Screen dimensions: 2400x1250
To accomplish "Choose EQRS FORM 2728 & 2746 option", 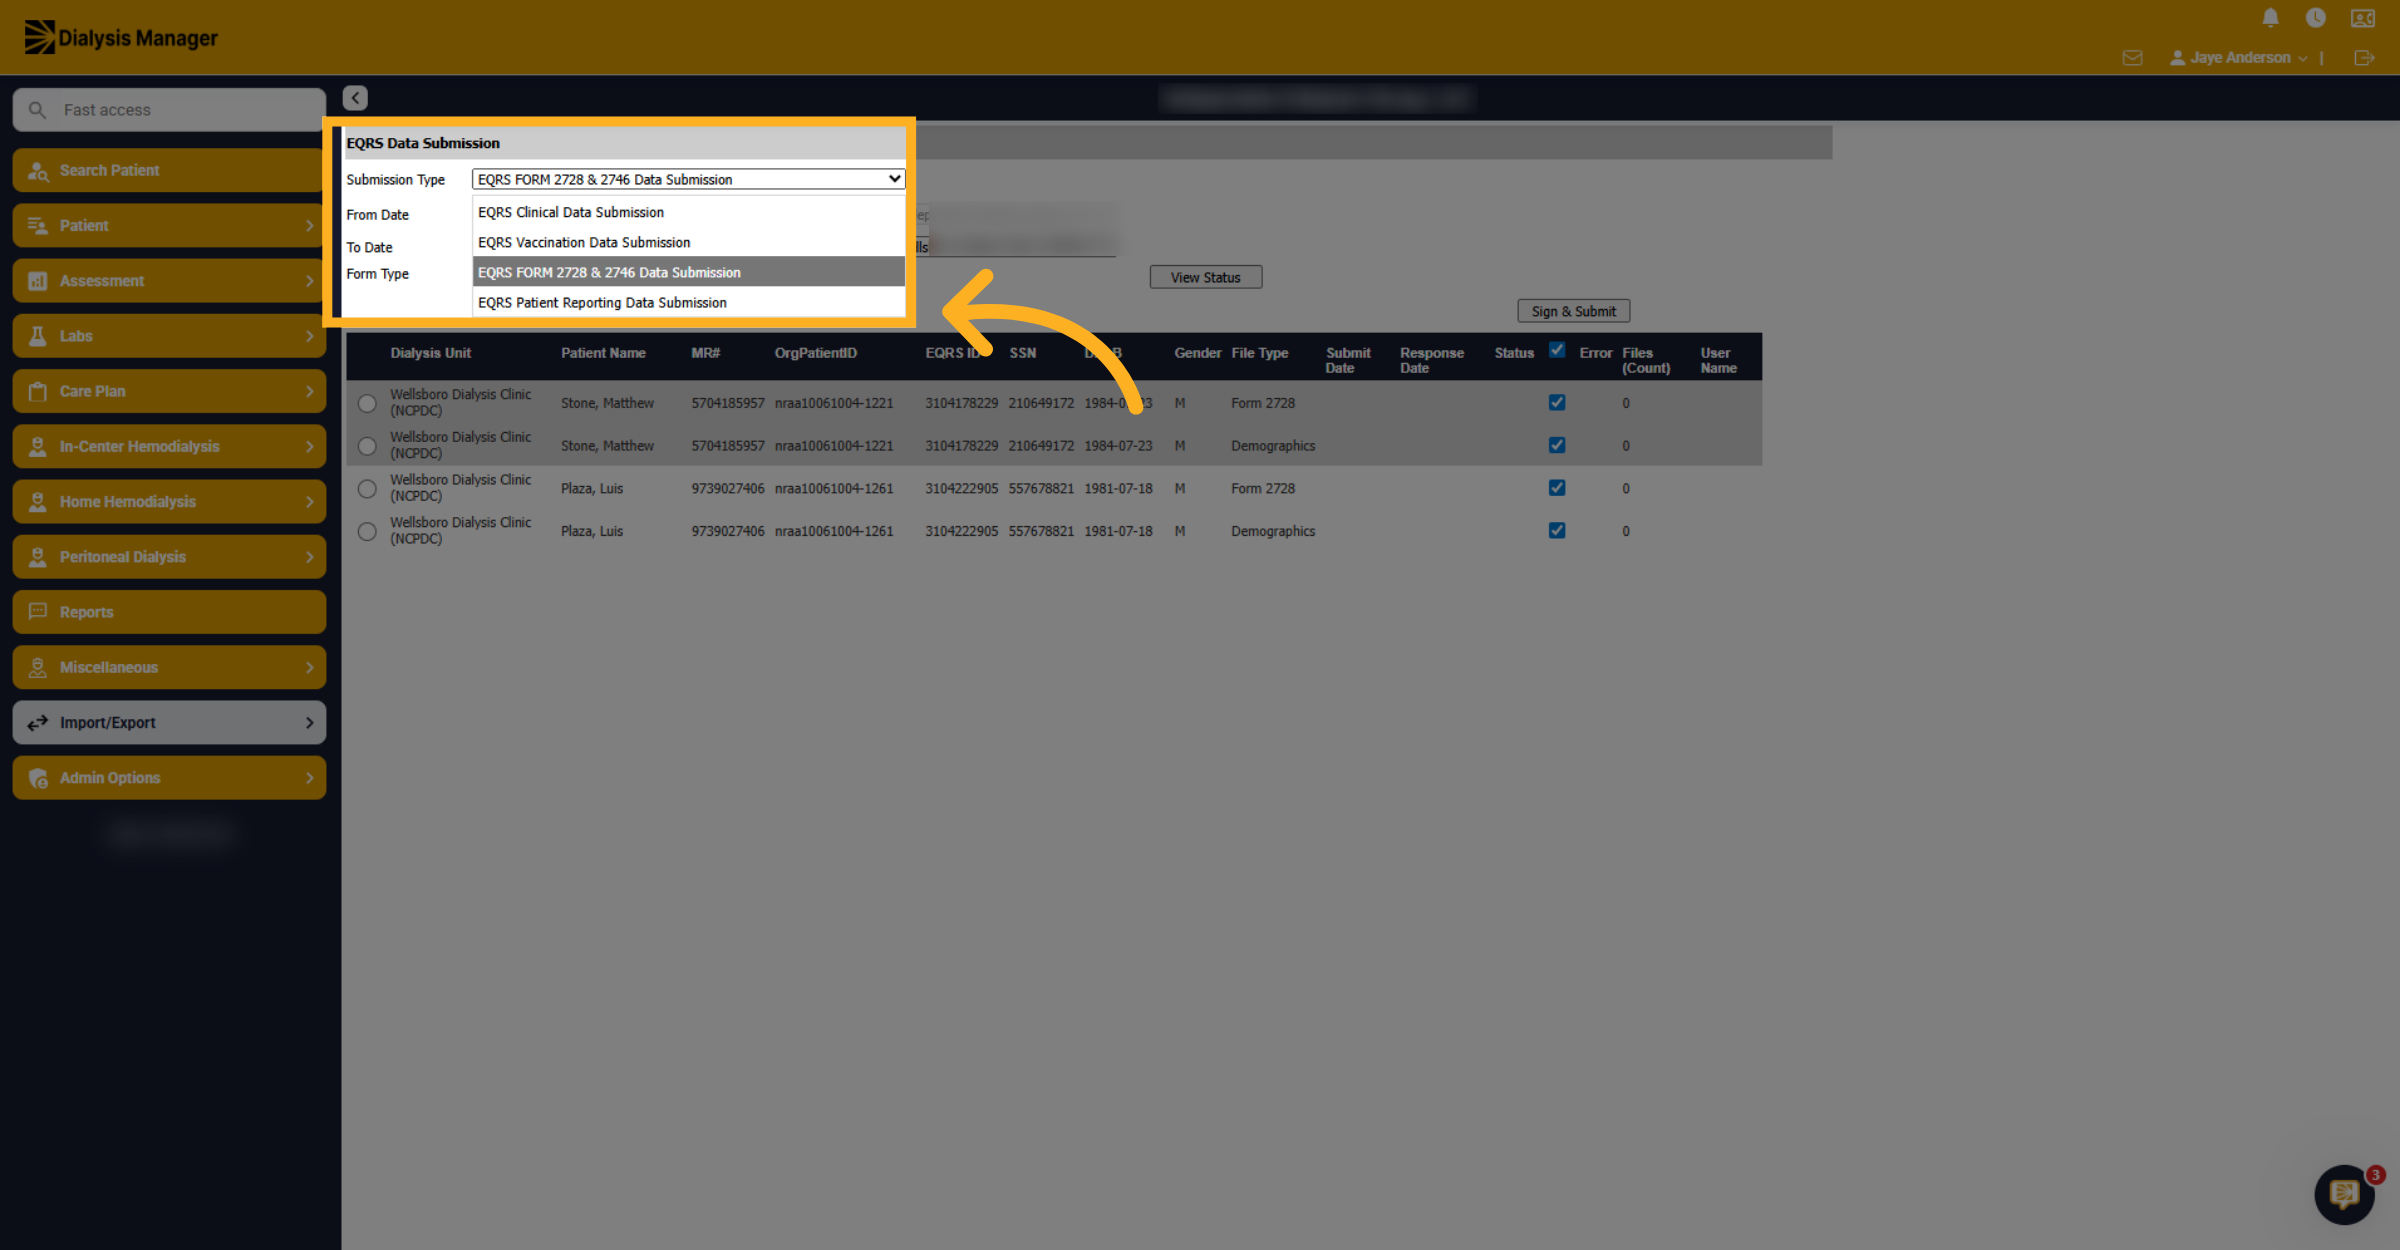I will tap(688, 273).
